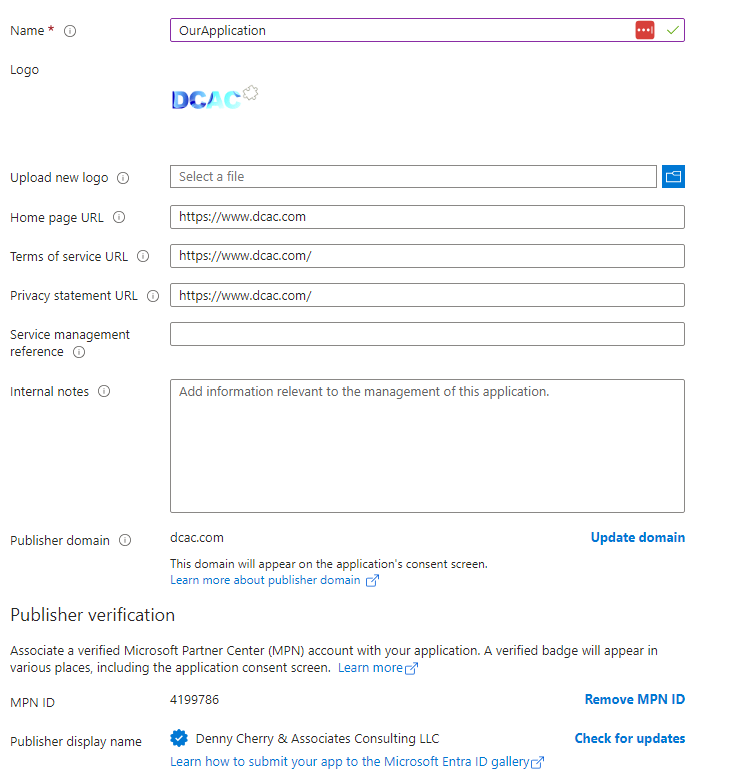Open Learn more about publisher domain link

(274, 580)
